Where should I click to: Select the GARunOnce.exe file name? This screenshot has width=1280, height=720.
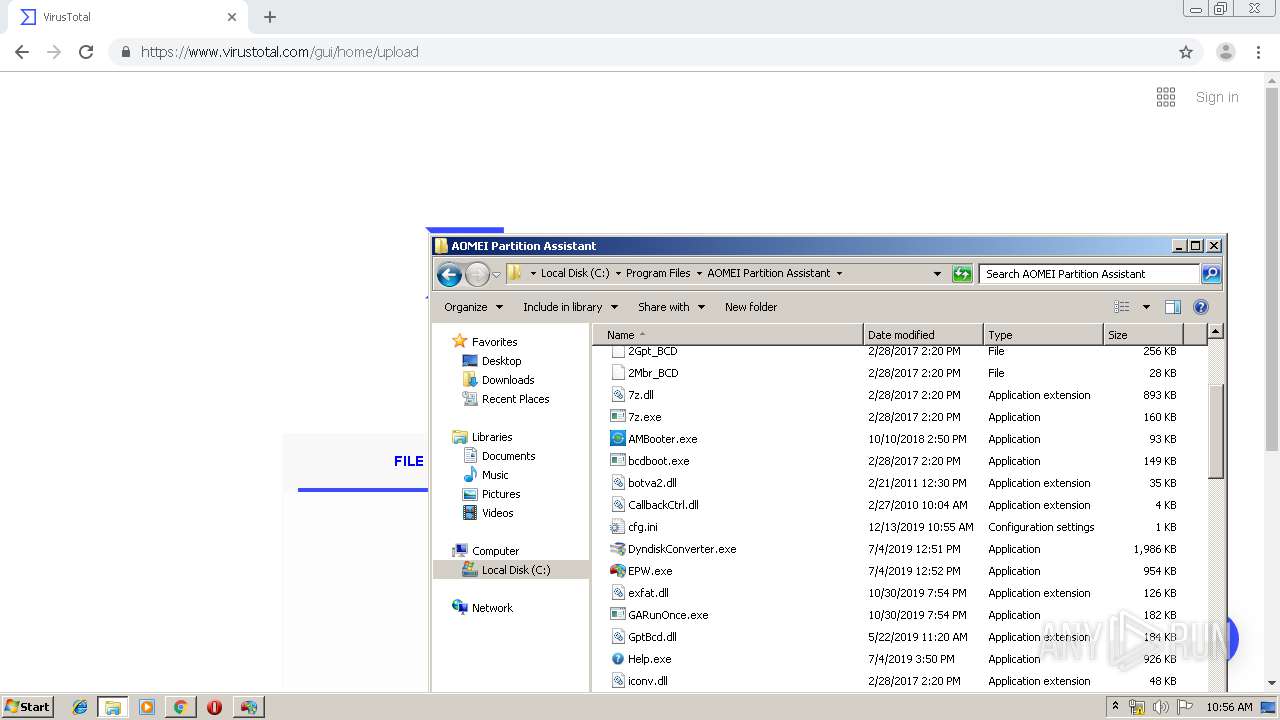pyautogui.click(x=668, y=615)
